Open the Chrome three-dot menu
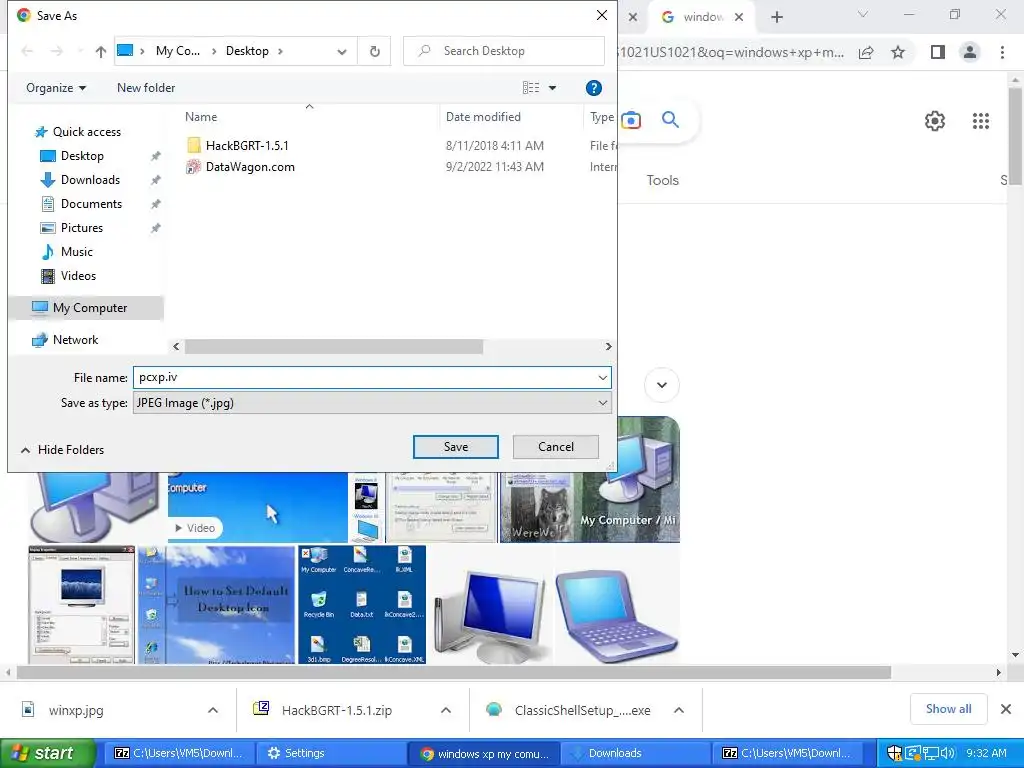This screenshot has width=1024, height=768. pos(1002,52)
